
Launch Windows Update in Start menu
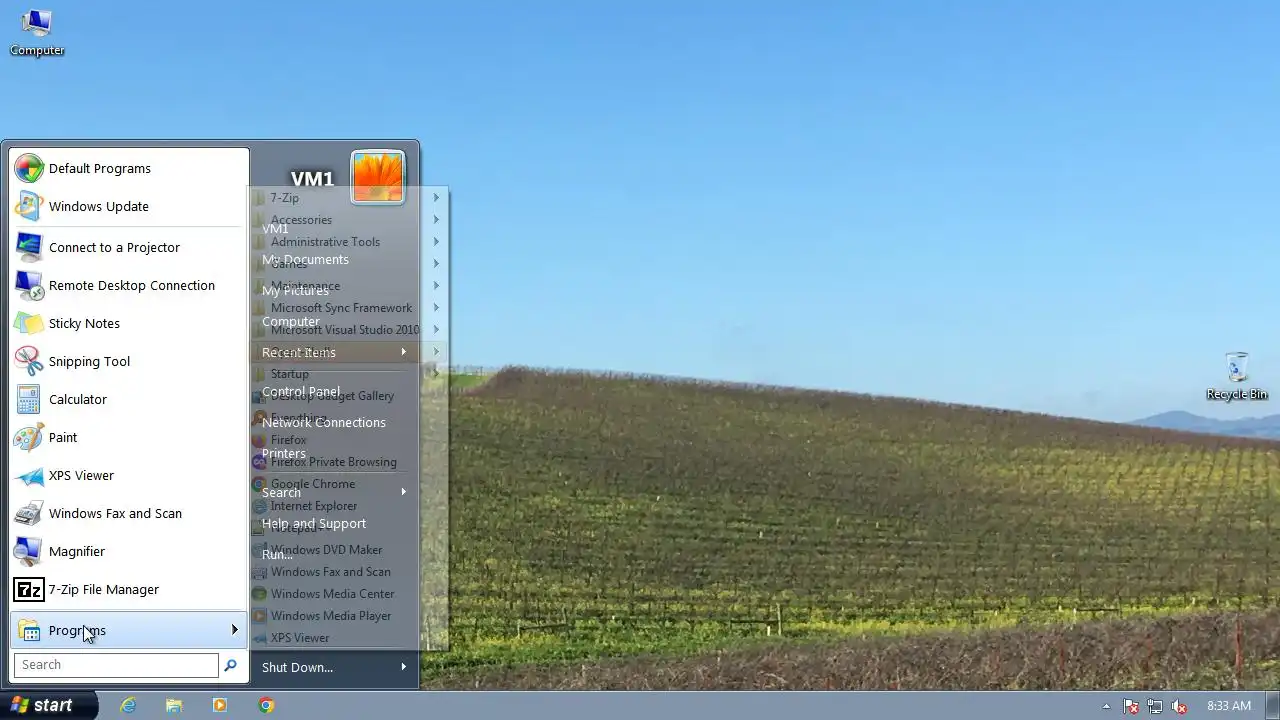click(129, 206)
